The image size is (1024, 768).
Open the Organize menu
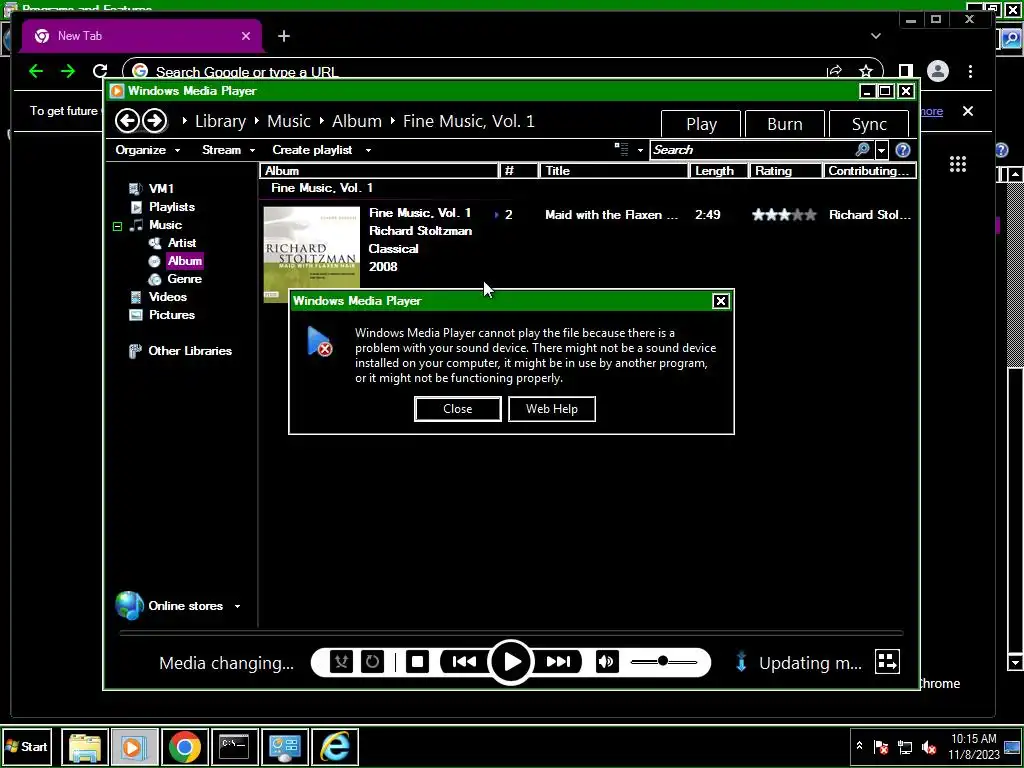click(x=148, y=150)
